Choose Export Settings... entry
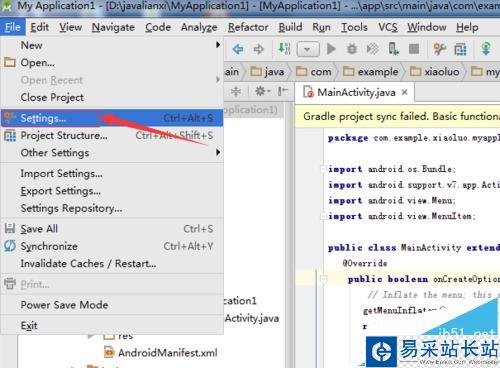The image size is (500, 368). [x=112, y=191]
